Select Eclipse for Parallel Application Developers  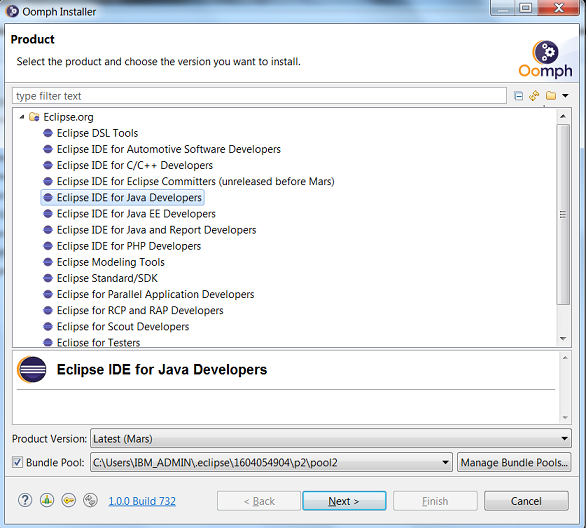(155, 294)
